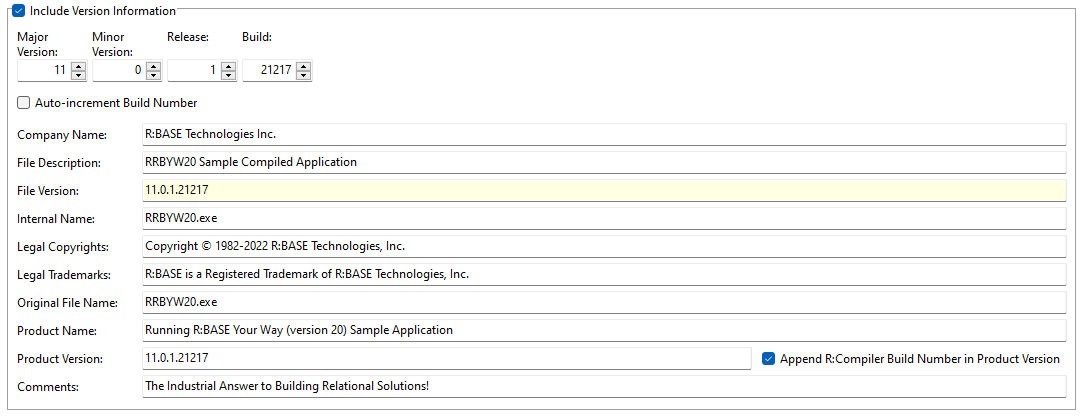Click the File Description label
This screenshot has height=418, width=1084.
pos(59,163)
